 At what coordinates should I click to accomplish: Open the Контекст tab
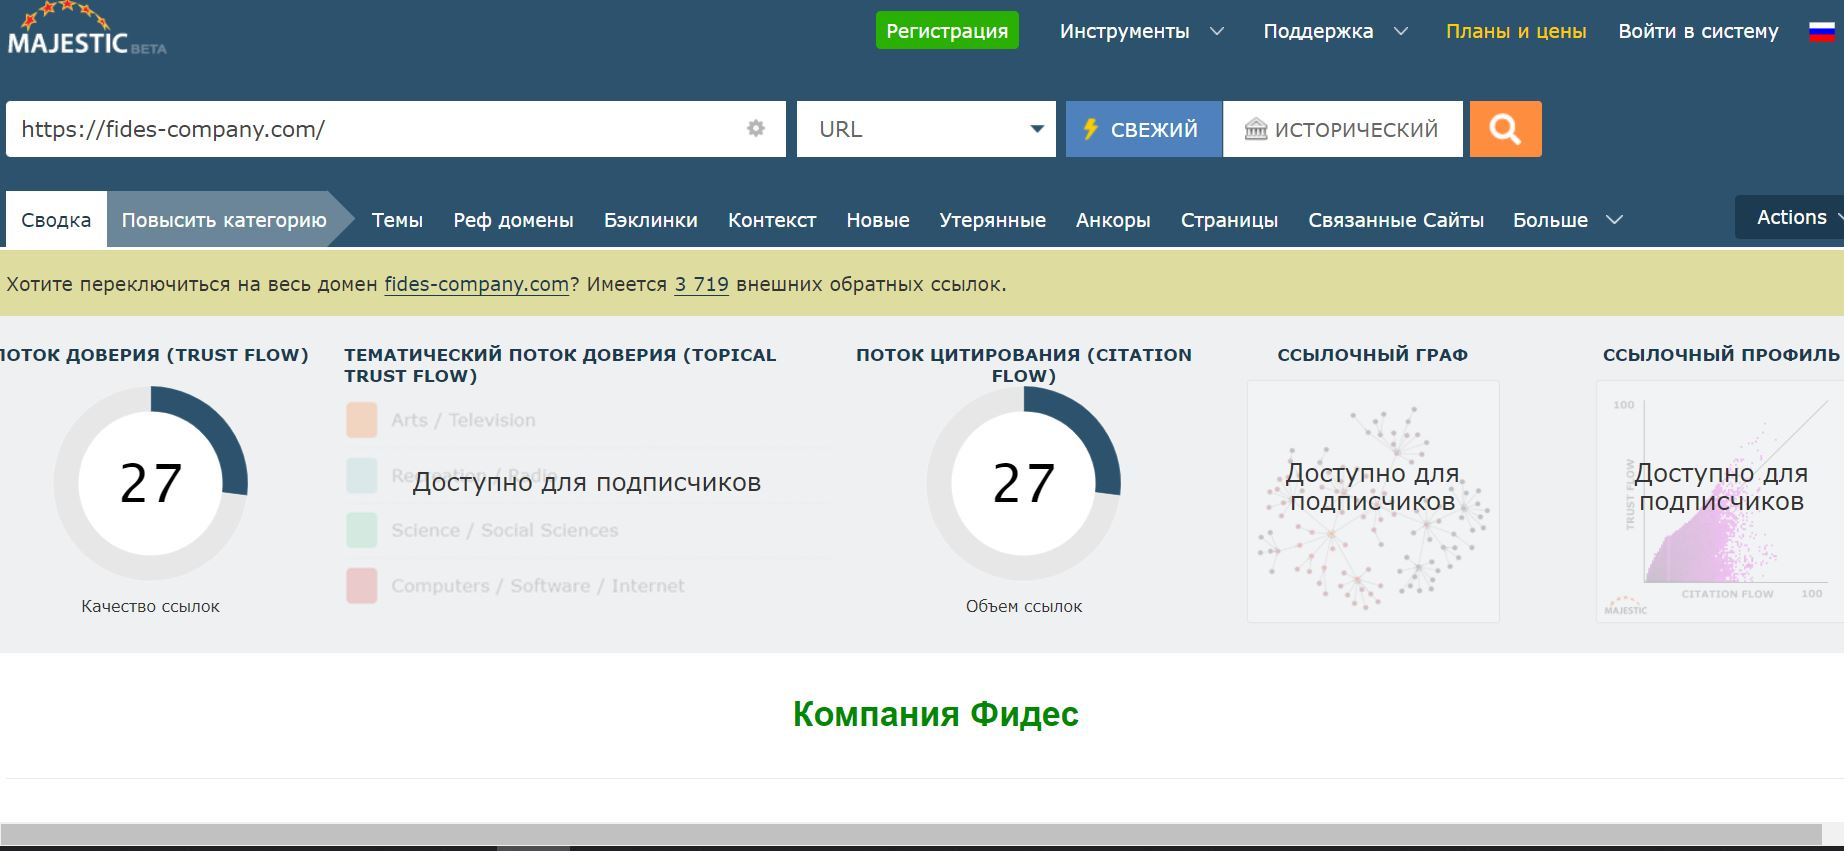tap(772, 220)
